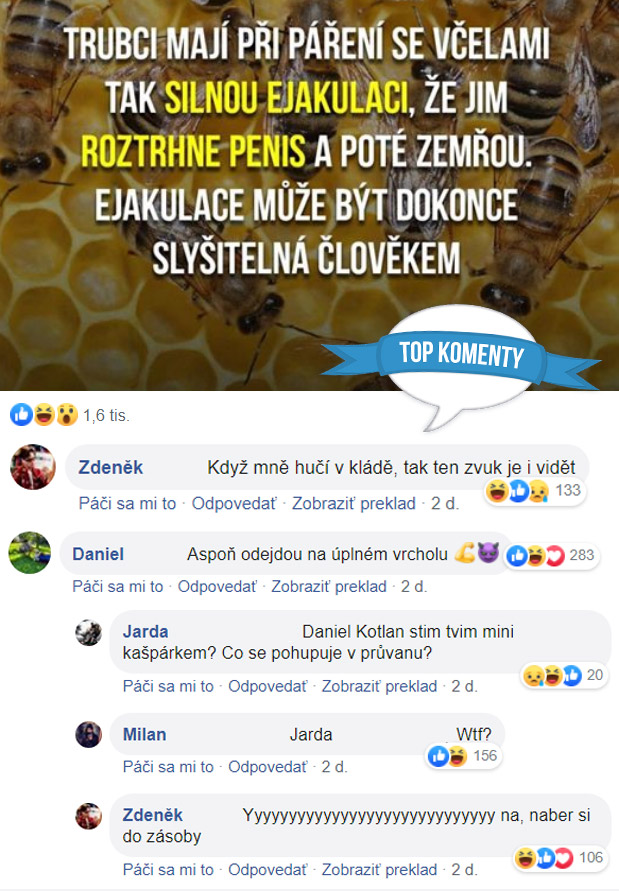The height and width of the screenshot is (891, 619).
Task: Open the bee meme image
Action: [309, 195]
